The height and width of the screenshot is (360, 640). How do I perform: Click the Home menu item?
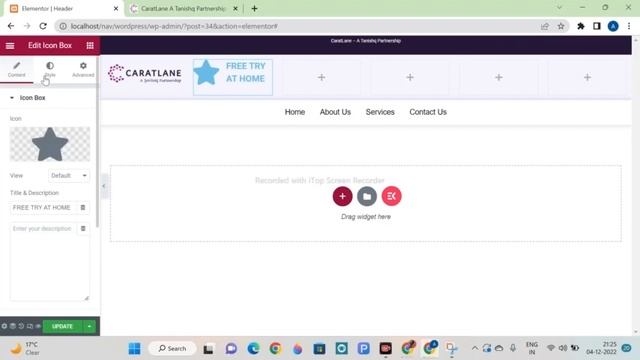tap(295, 112)
